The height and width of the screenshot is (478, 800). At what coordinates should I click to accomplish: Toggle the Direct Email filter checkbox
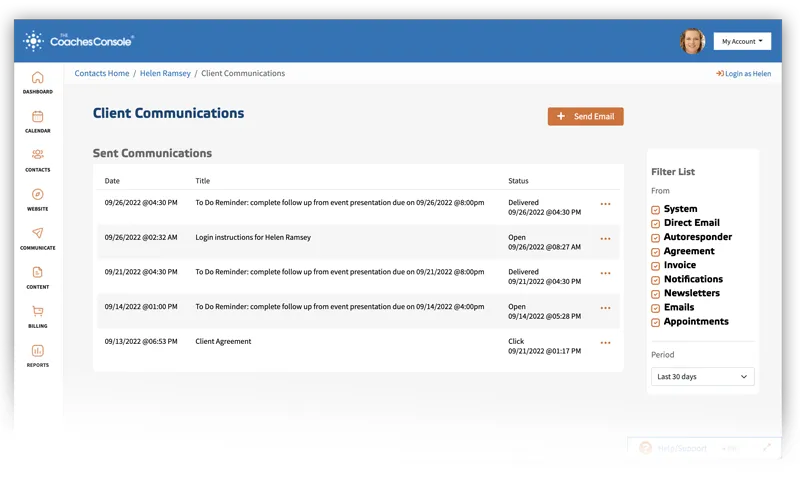point(656,223)
